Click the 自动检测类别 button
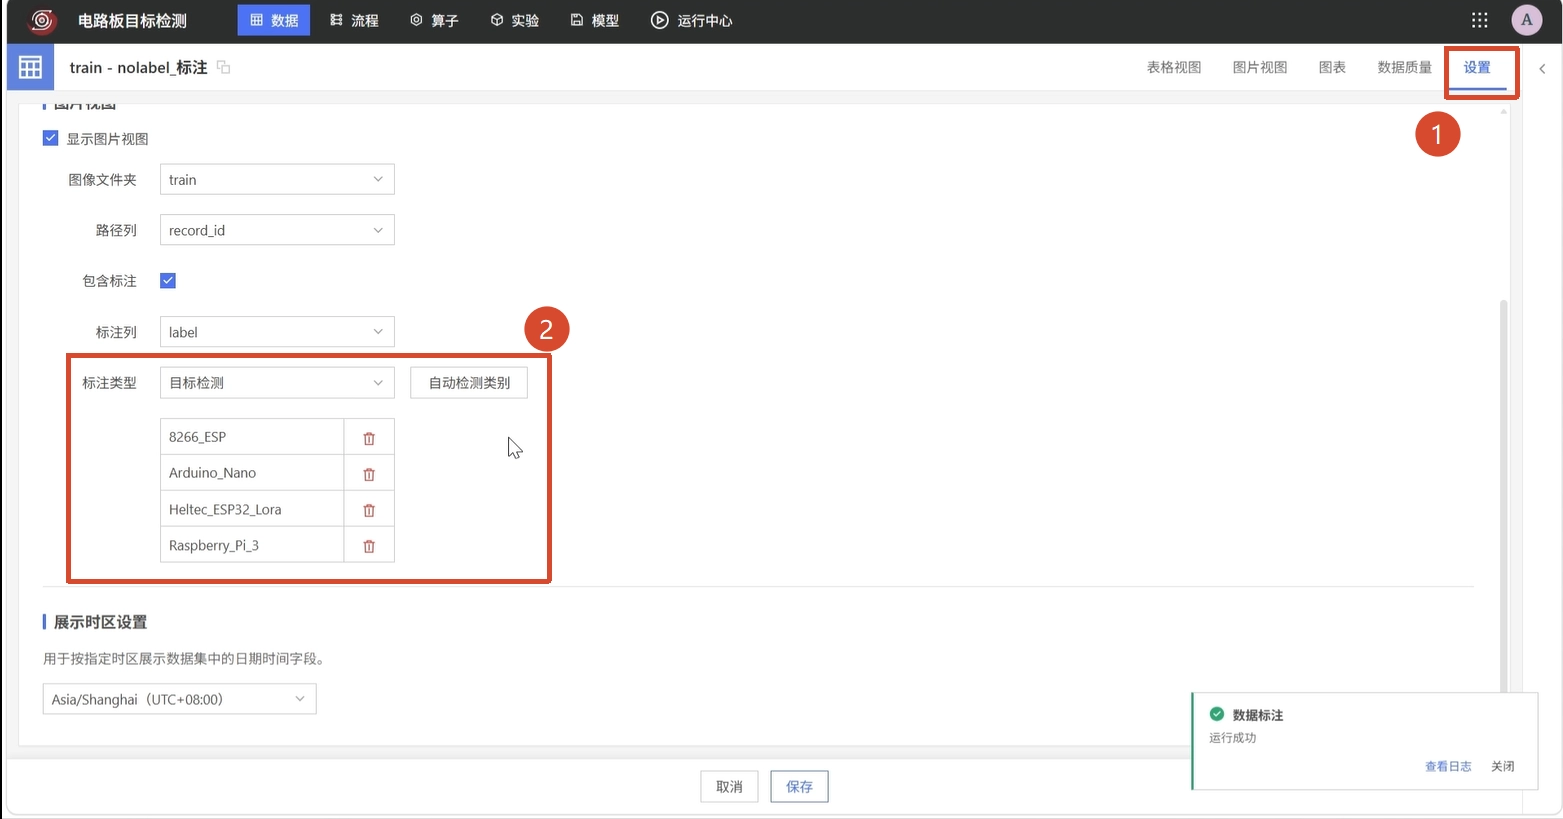Screen dimensions: 1563x819 469,383
